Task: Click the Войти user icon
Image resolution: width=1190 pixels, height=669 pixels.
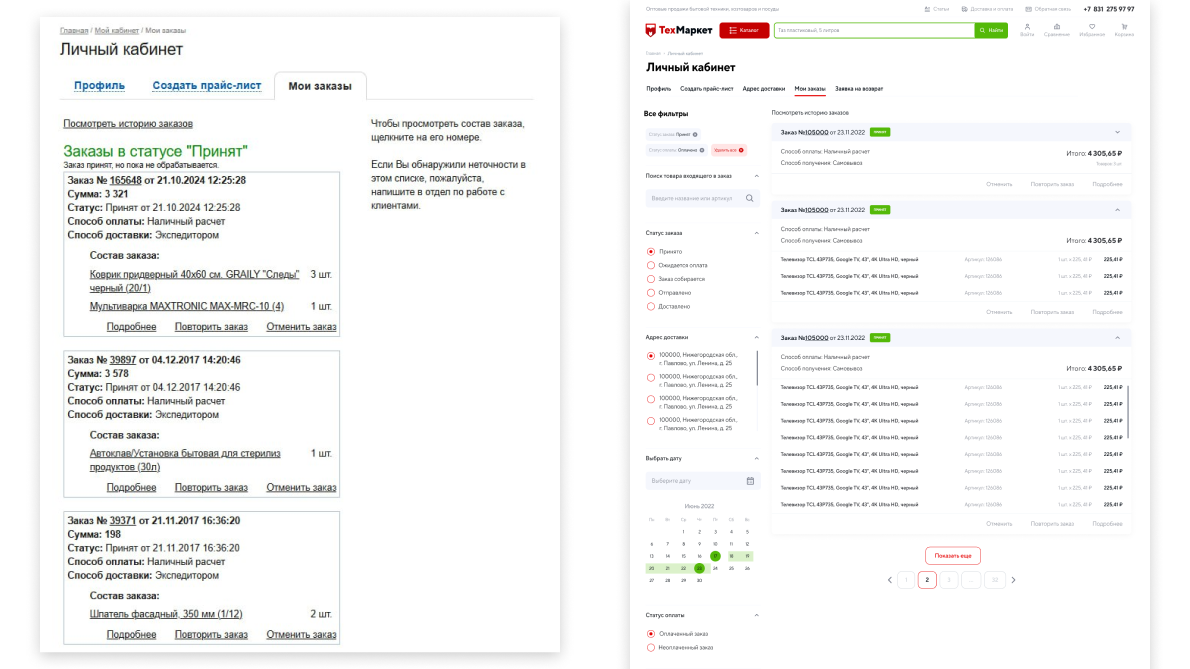Action: pos(1027,27)
